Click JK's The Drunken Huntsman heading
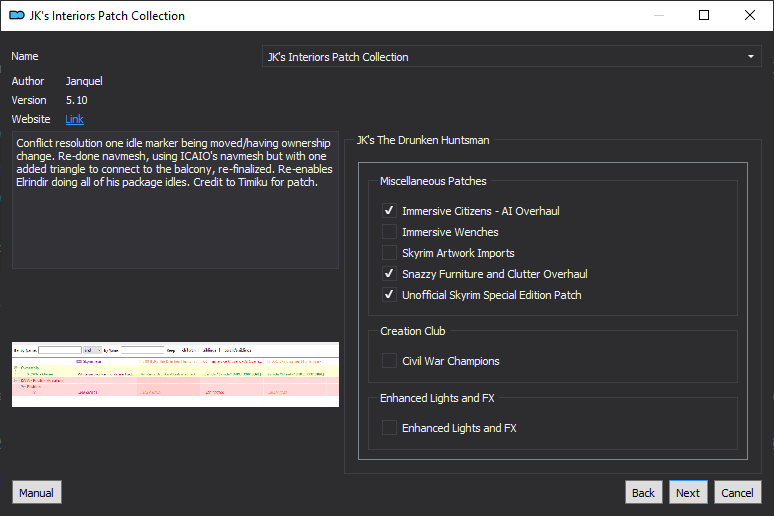 (x=423, y=140)
